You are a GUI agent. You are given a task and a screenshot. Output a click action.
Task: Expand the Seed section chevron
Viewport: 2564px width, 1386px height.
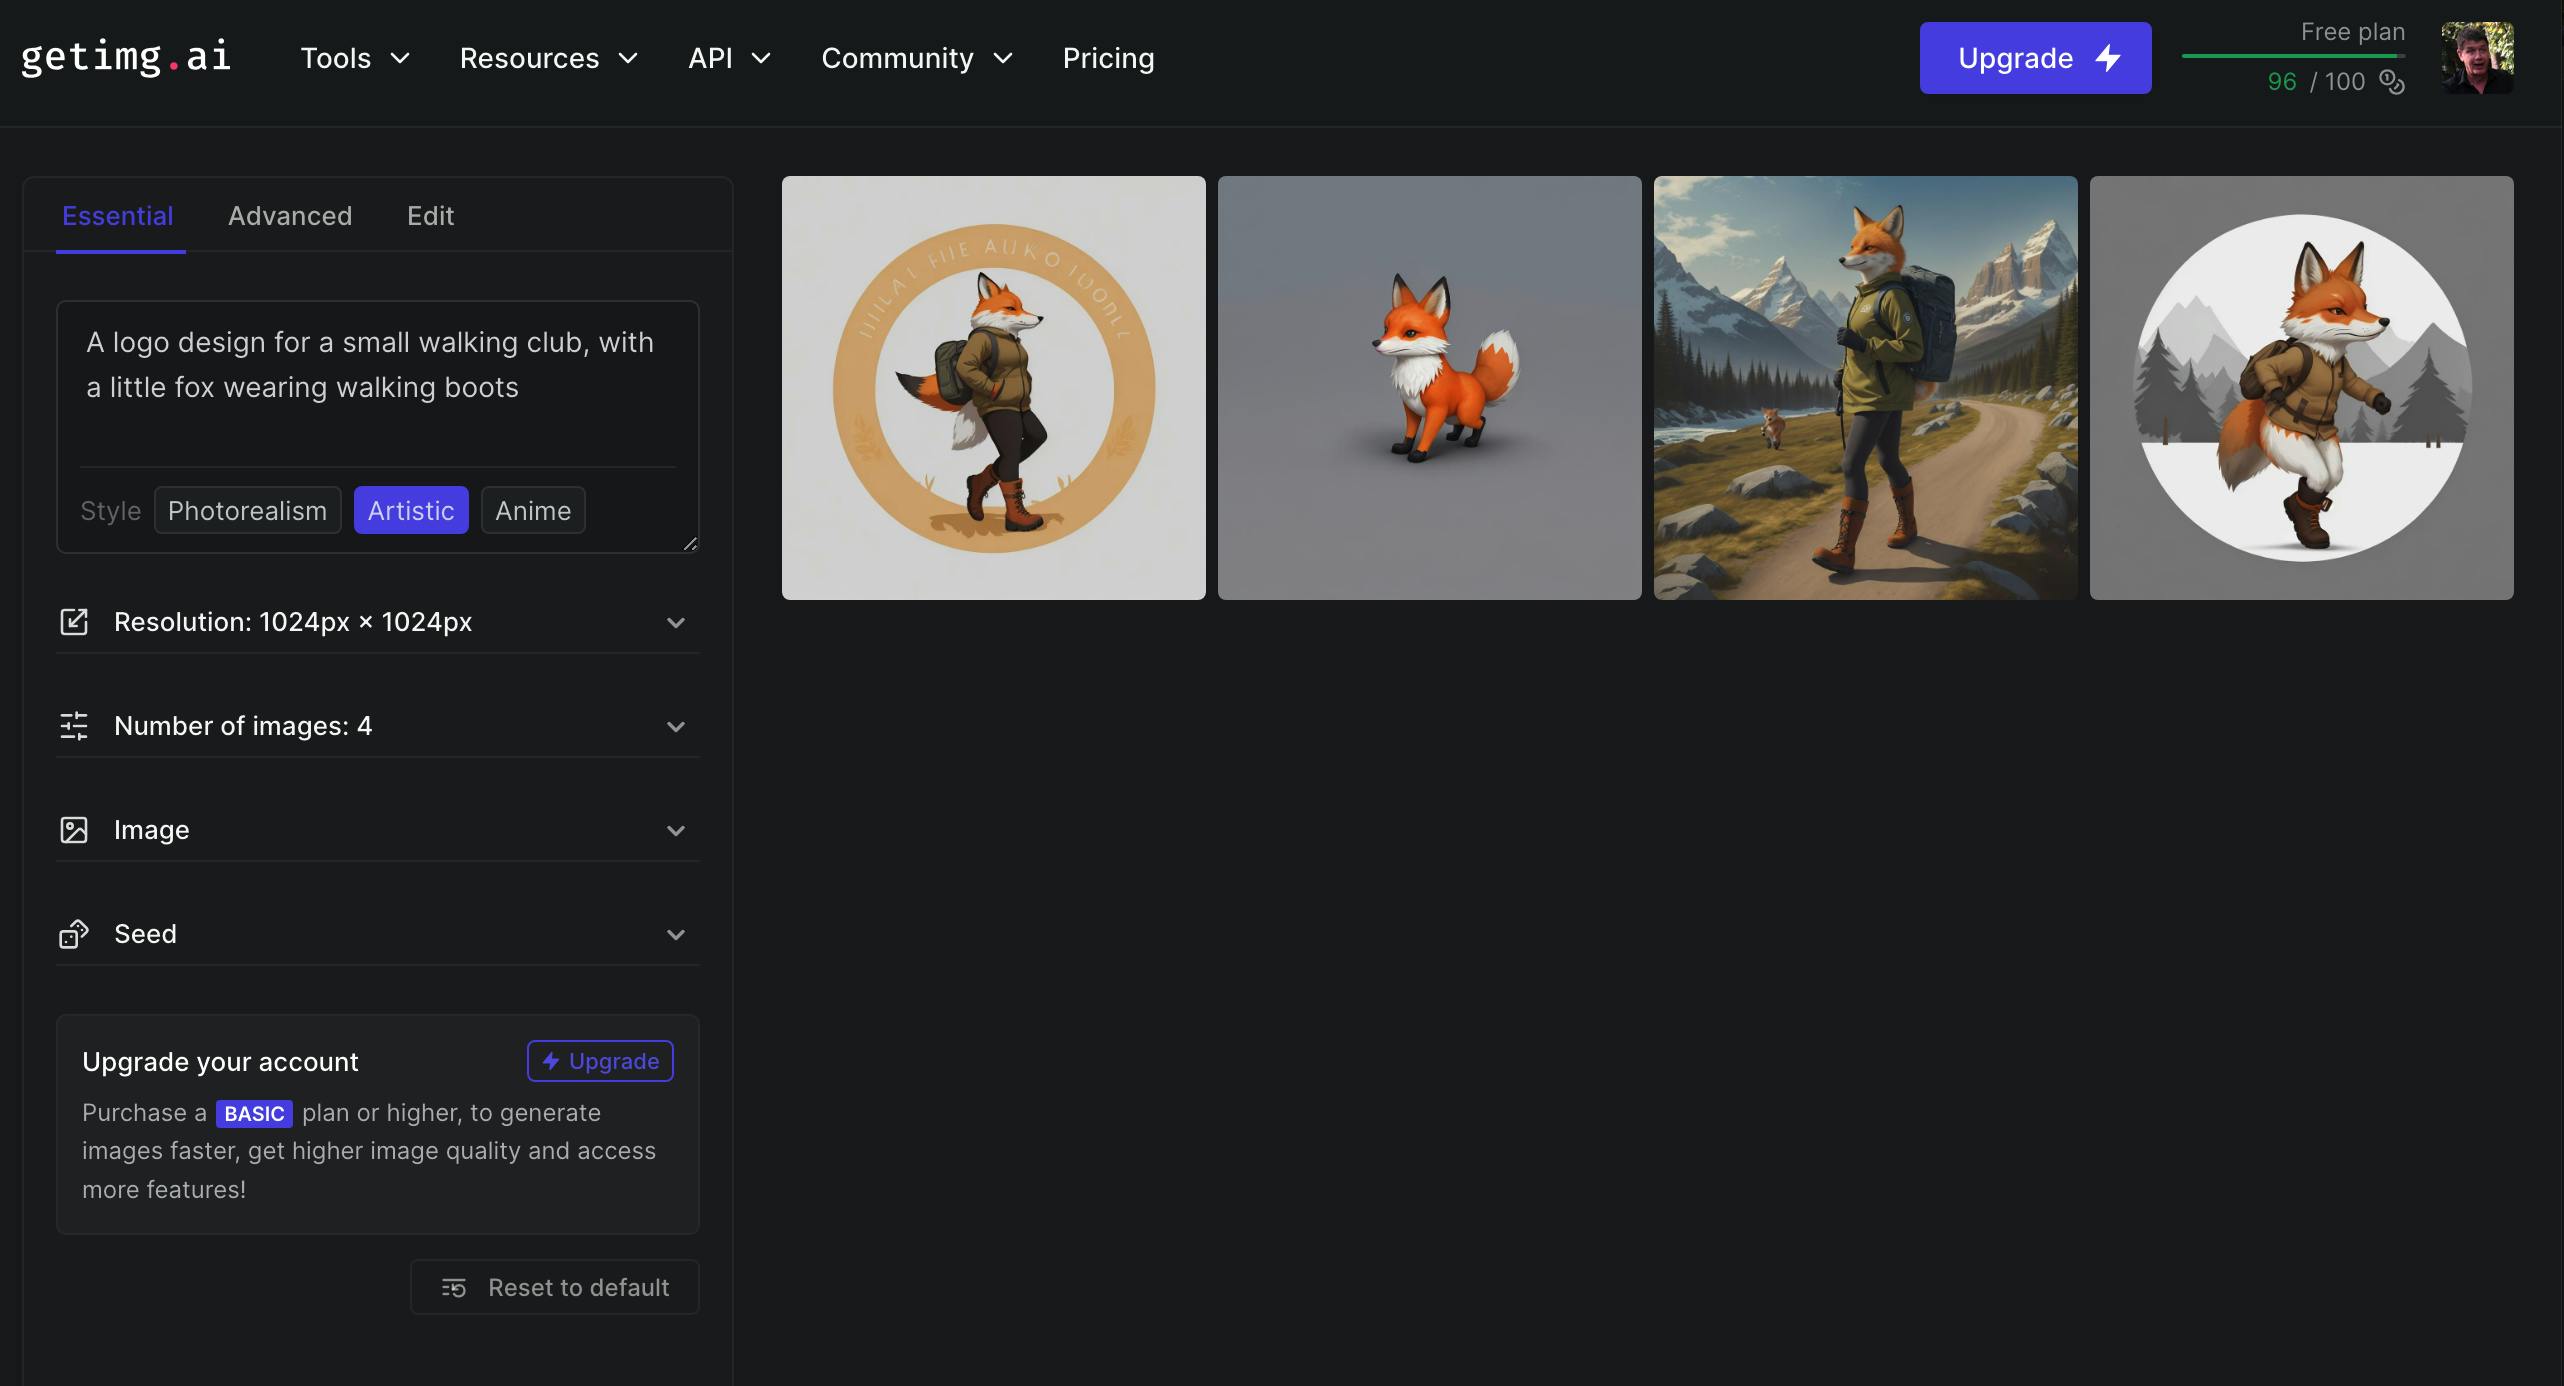click(676, 934)
